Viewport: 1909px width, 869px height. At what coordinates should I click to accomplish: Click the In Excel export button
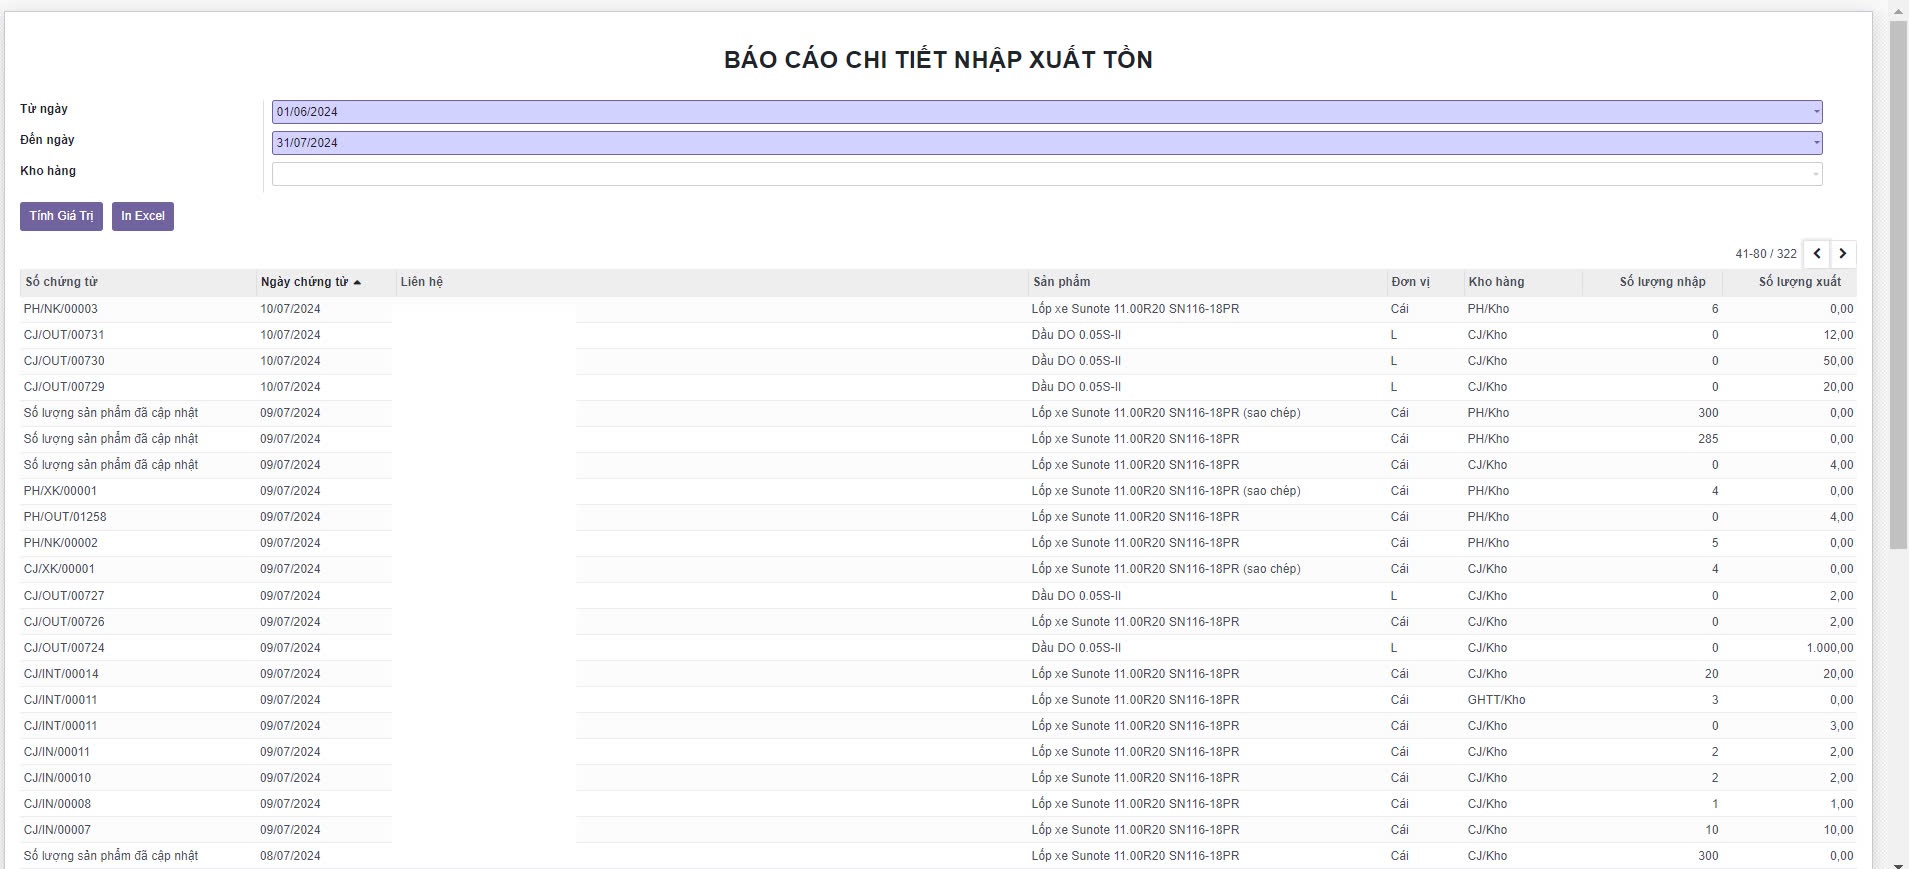pos(143,216)
